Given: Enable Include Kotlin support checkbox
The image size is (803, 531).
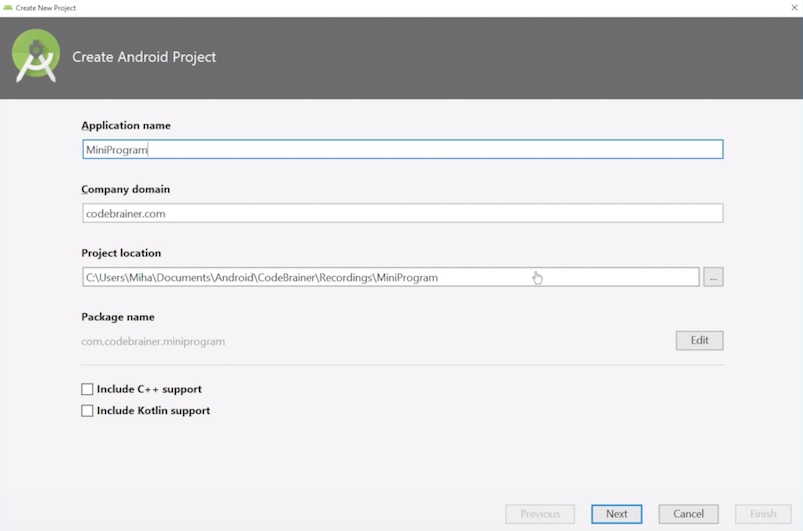Looking at the screenshot, I should 87,411.
